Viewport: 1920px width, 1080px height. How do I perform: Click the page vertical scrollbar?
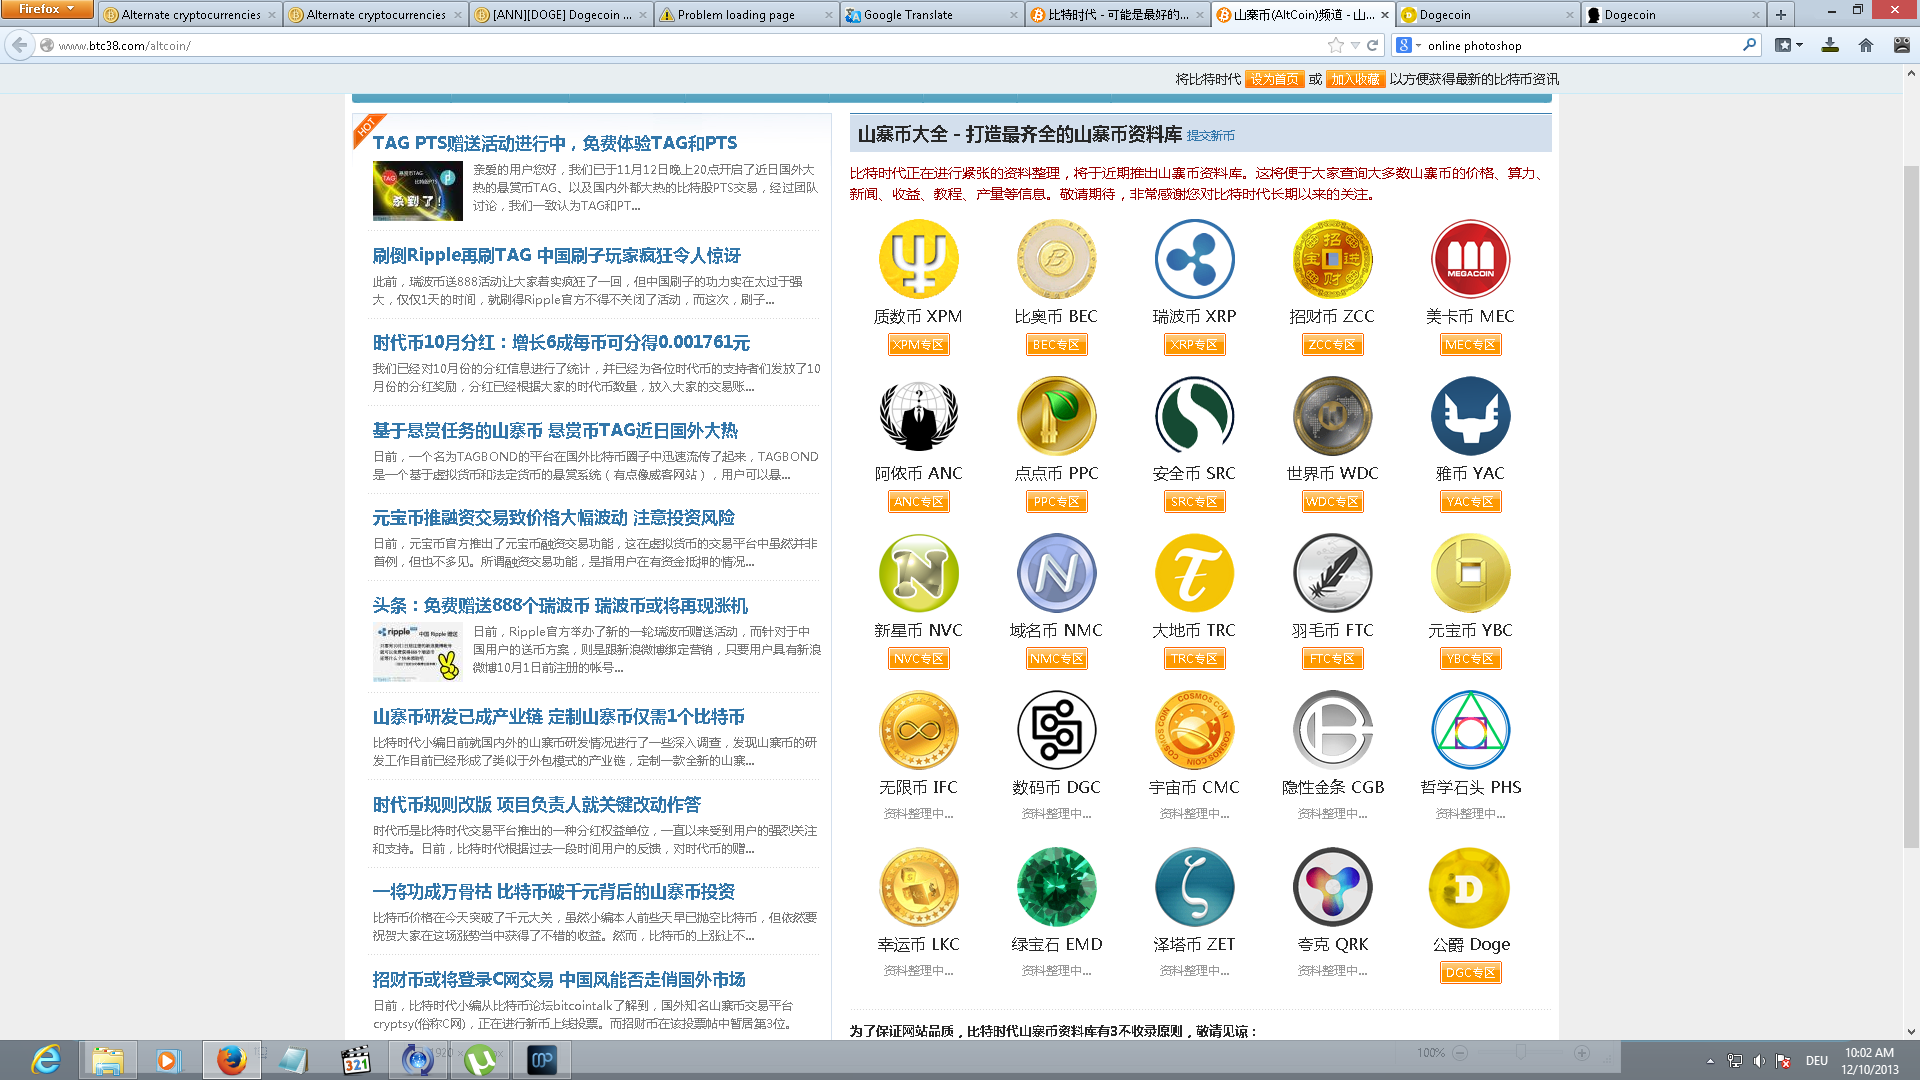1911,506
